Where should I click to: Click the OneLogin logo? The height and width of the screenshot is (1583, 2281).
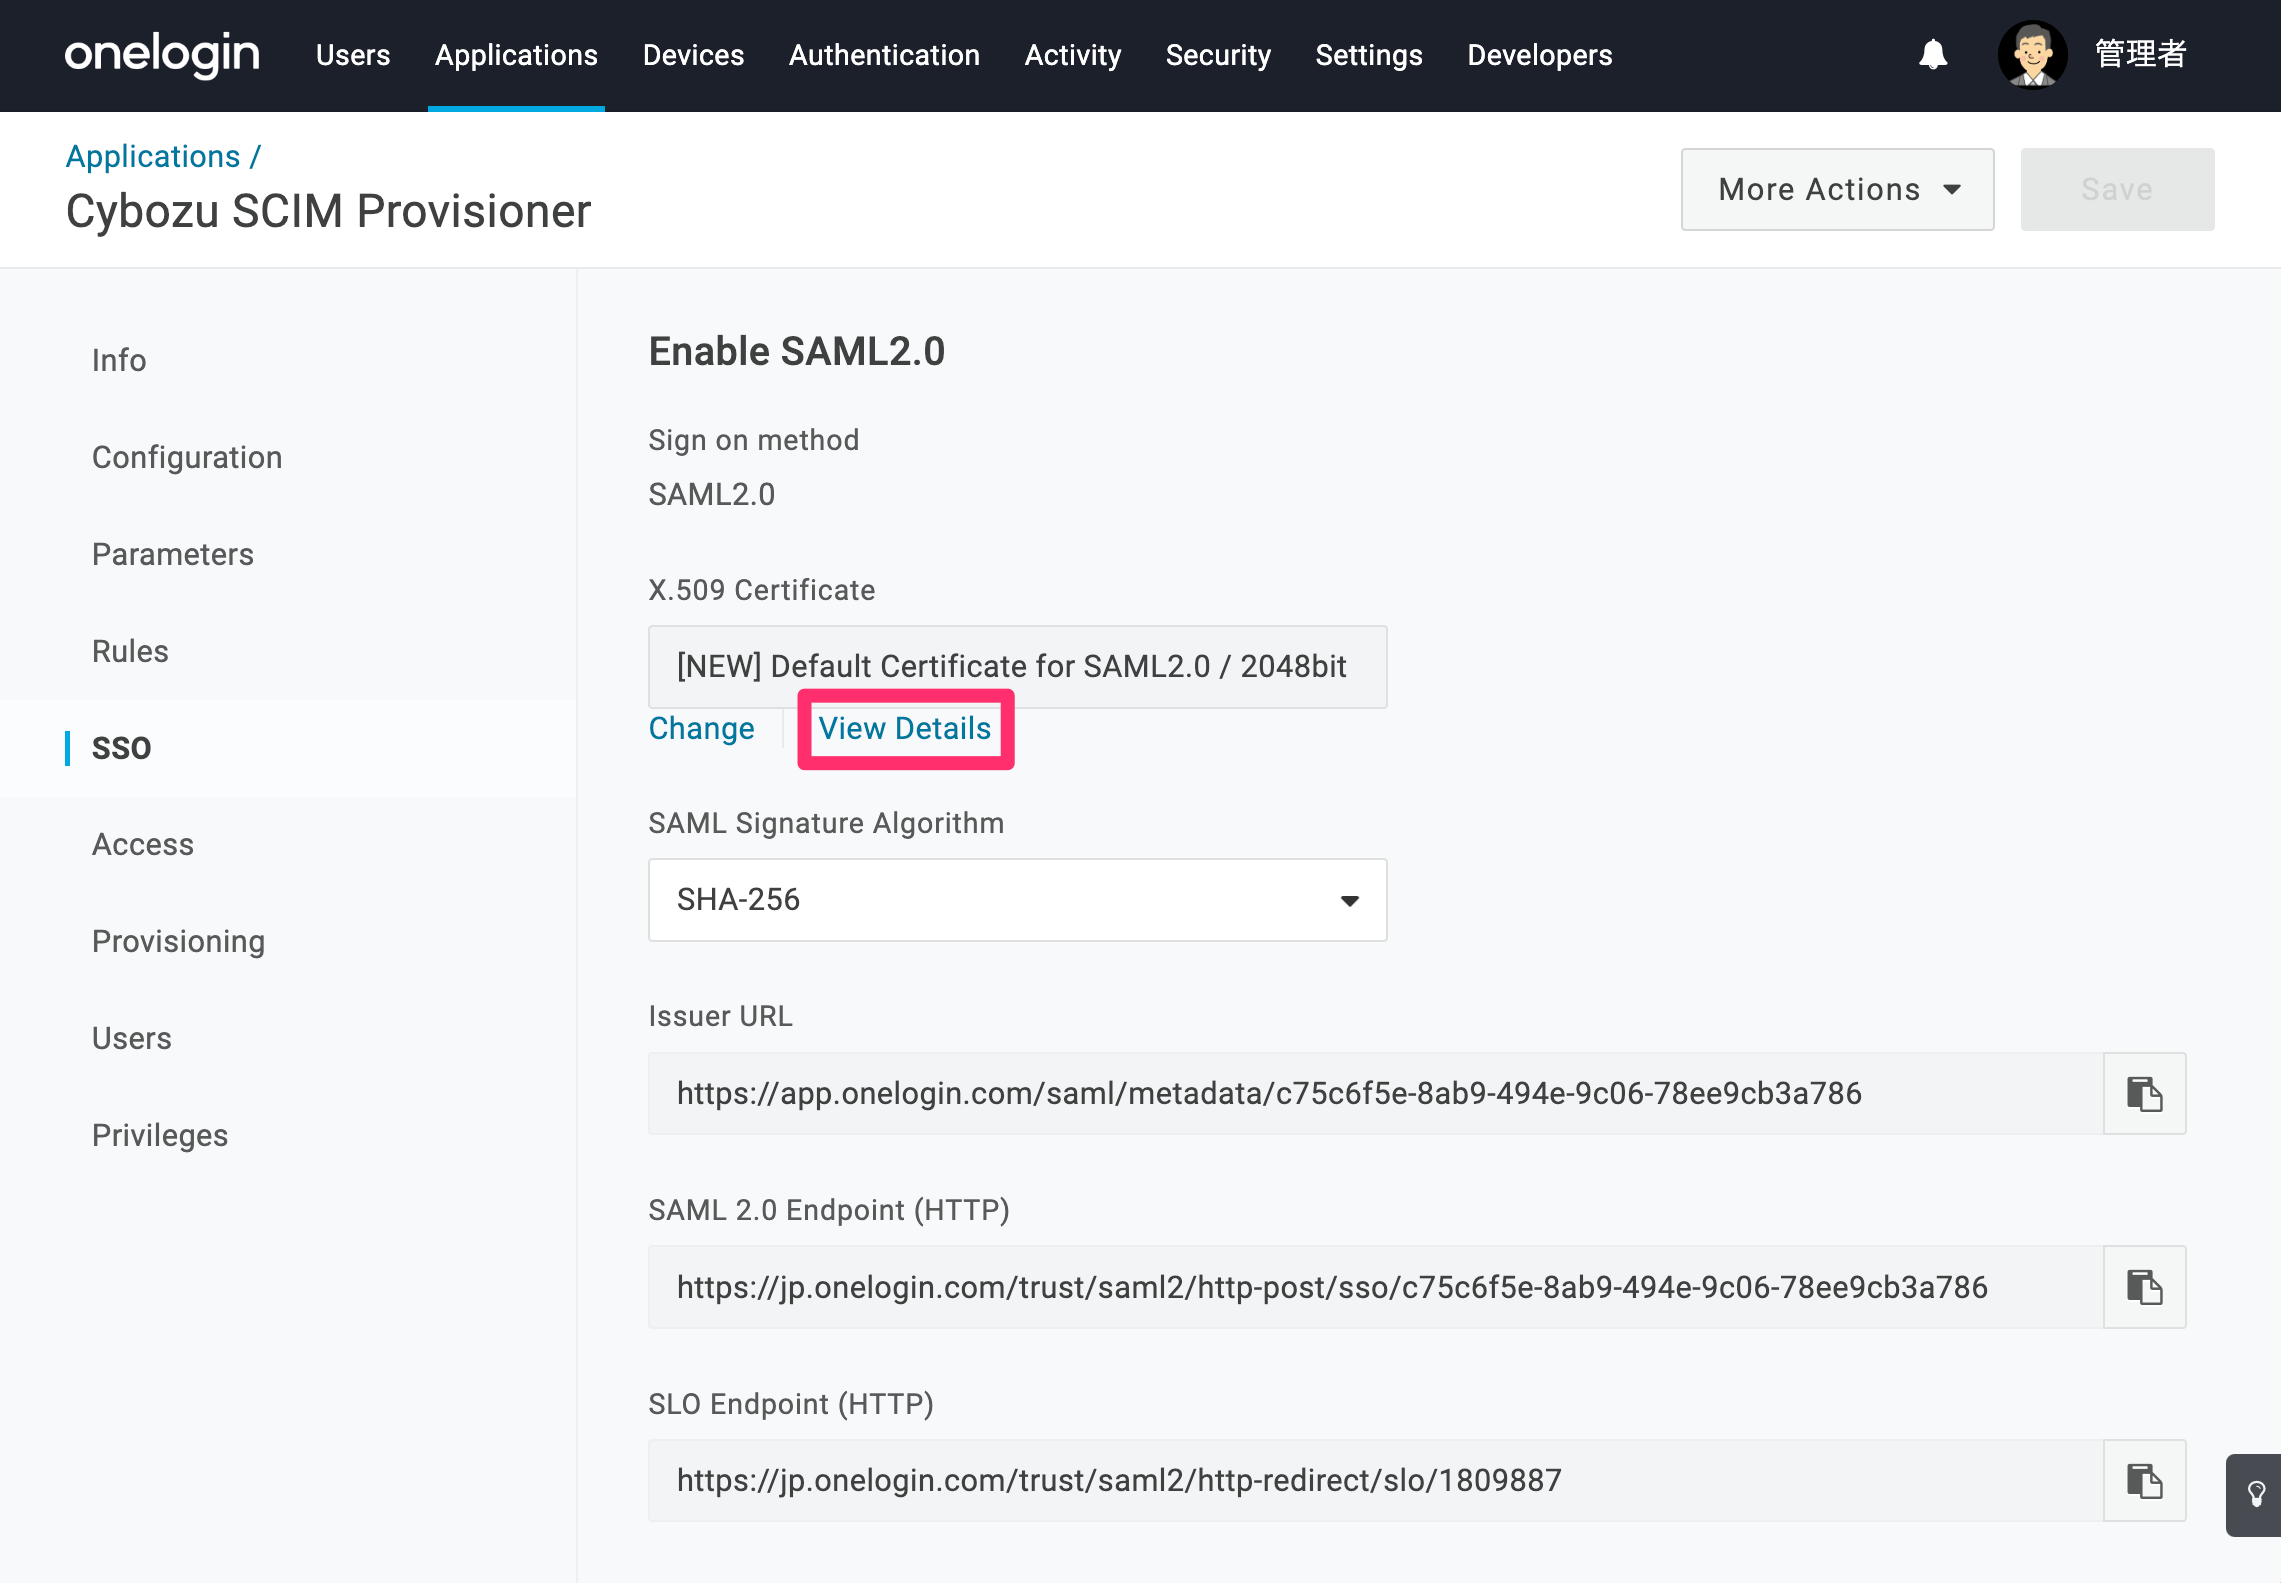[162, 54]
